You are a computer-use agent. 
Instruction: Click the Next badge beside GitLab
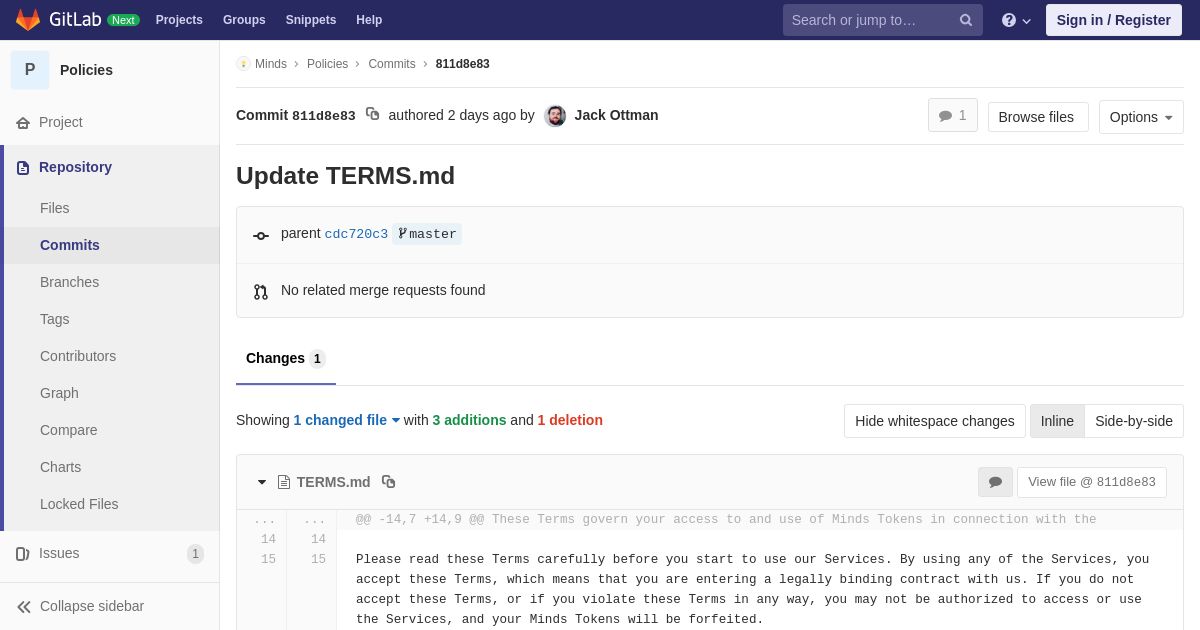(123, 20)
